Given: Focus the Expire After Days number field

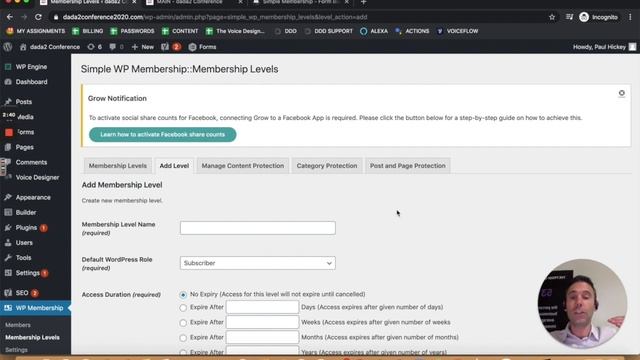Looking at the screenshot, I should [x=262, y=307].
